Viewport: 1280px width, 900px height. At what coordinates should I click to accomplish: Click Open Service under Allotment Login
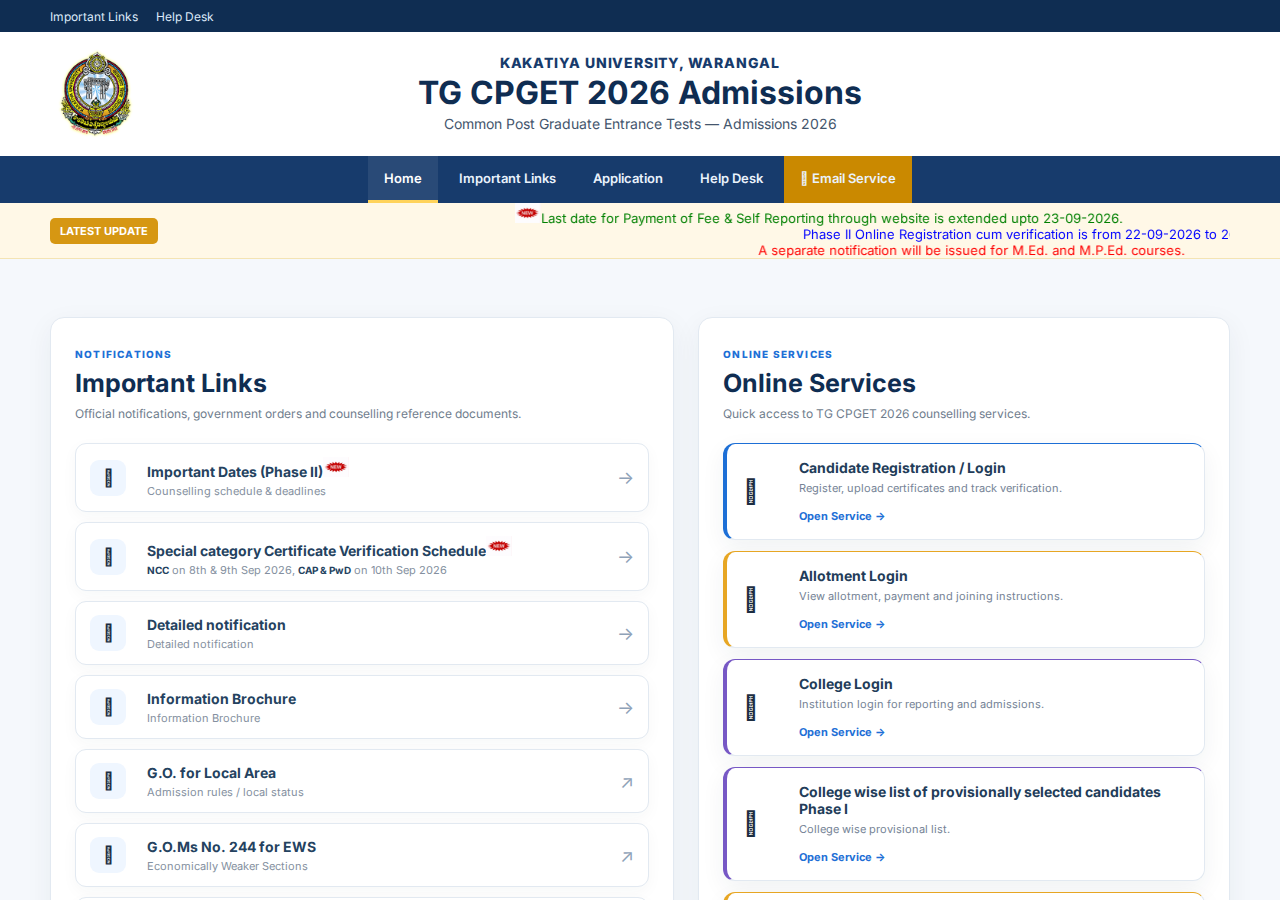point(842,624)
